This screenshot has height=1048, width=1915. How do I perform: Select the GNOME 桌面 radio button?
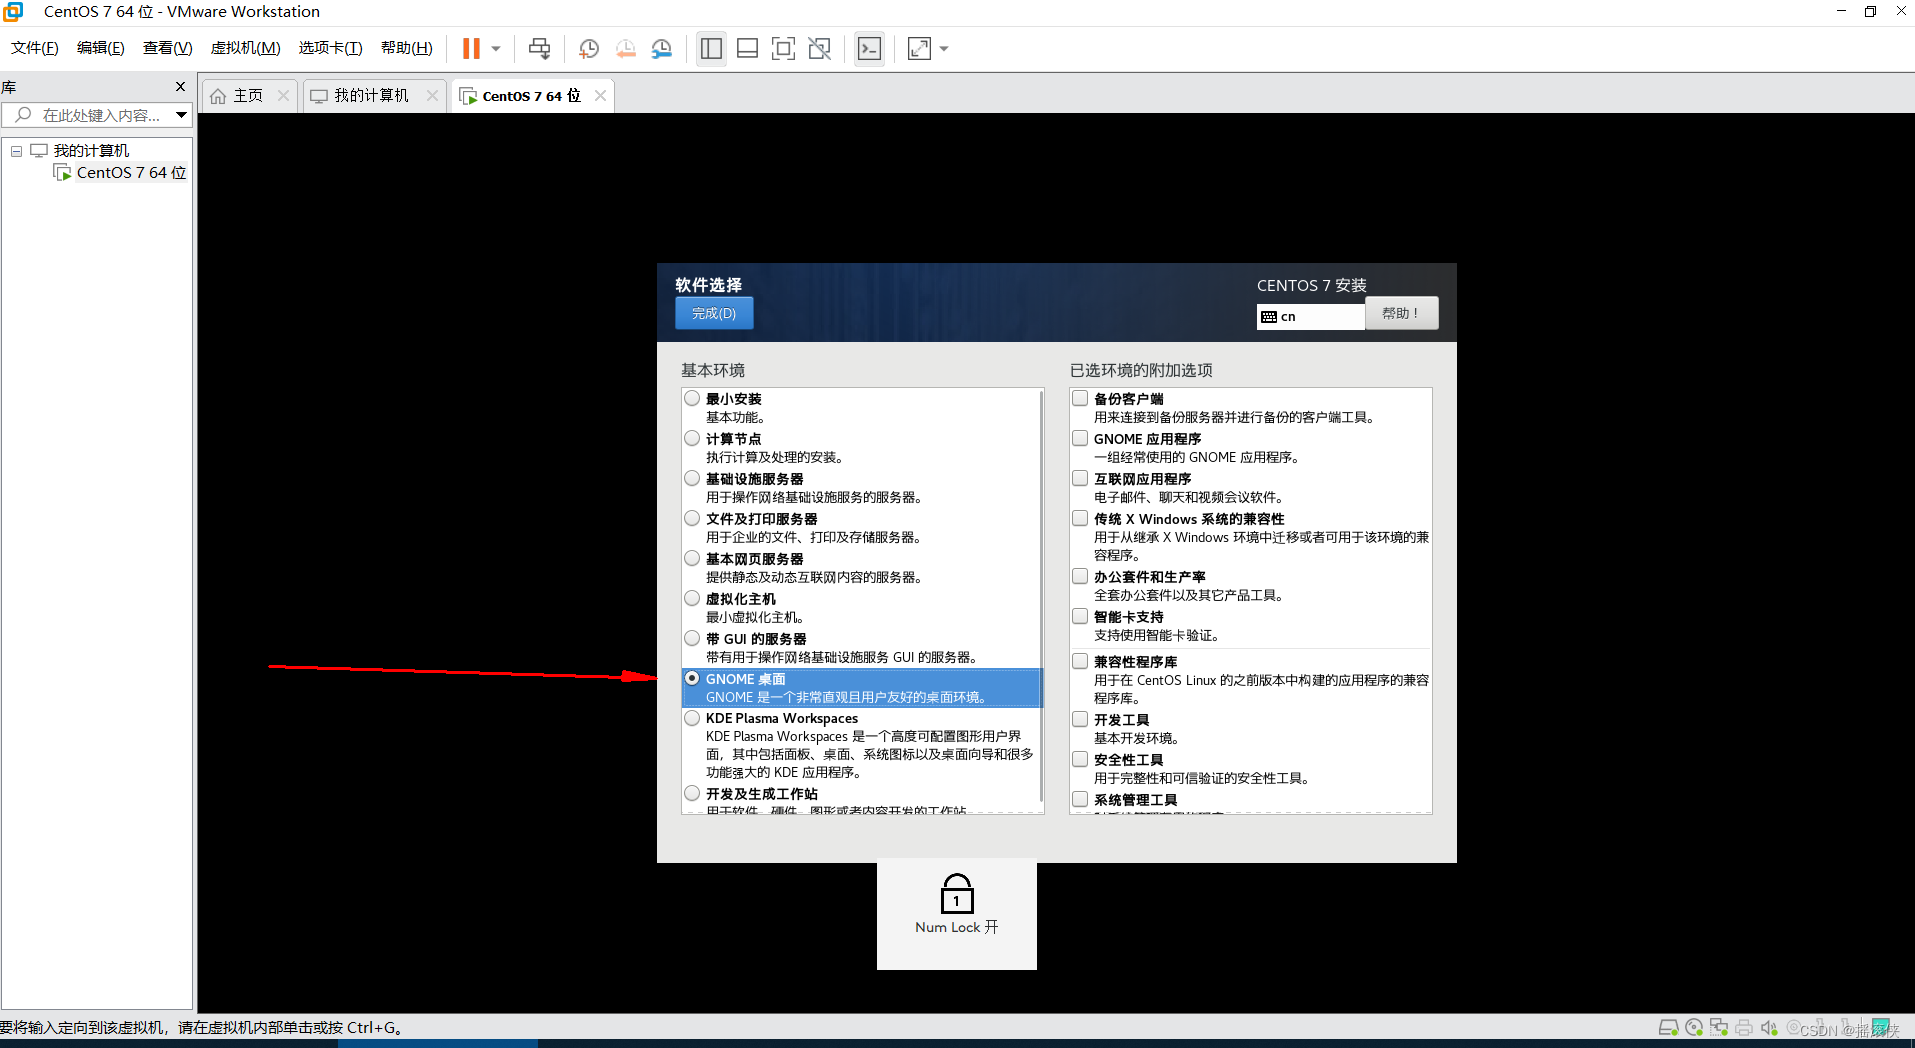(x=692, y=678)
